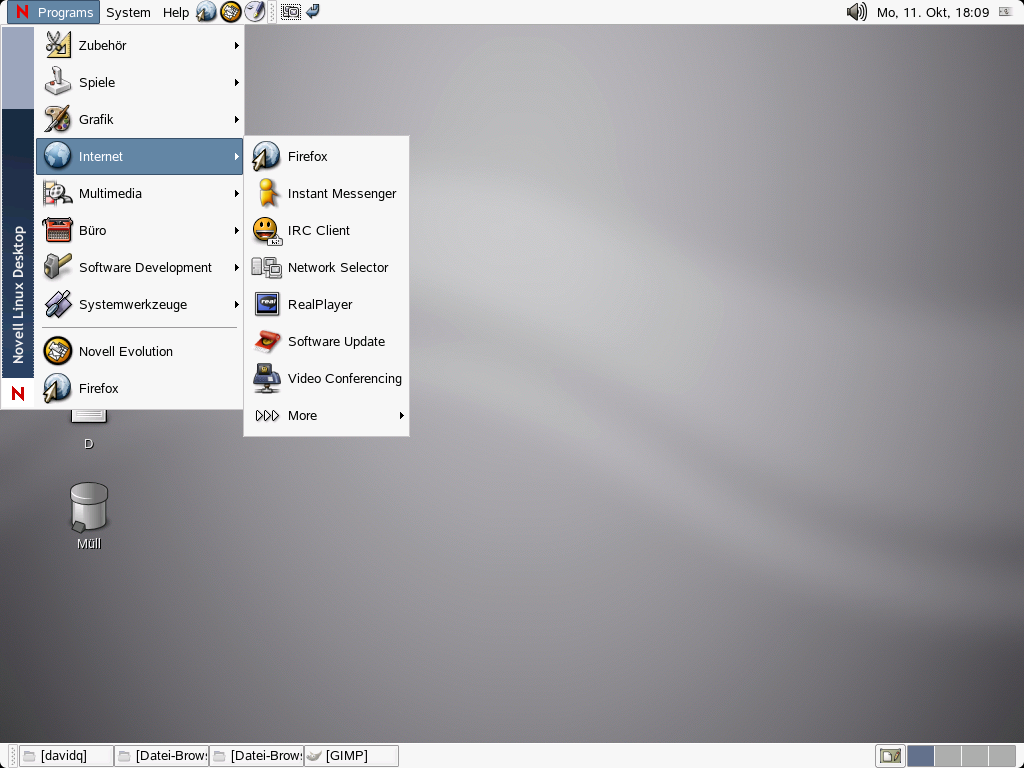Launch Evolution from top panel launcher
Image resolution: width=1024 pixels, height=768 pixels.
231,12
